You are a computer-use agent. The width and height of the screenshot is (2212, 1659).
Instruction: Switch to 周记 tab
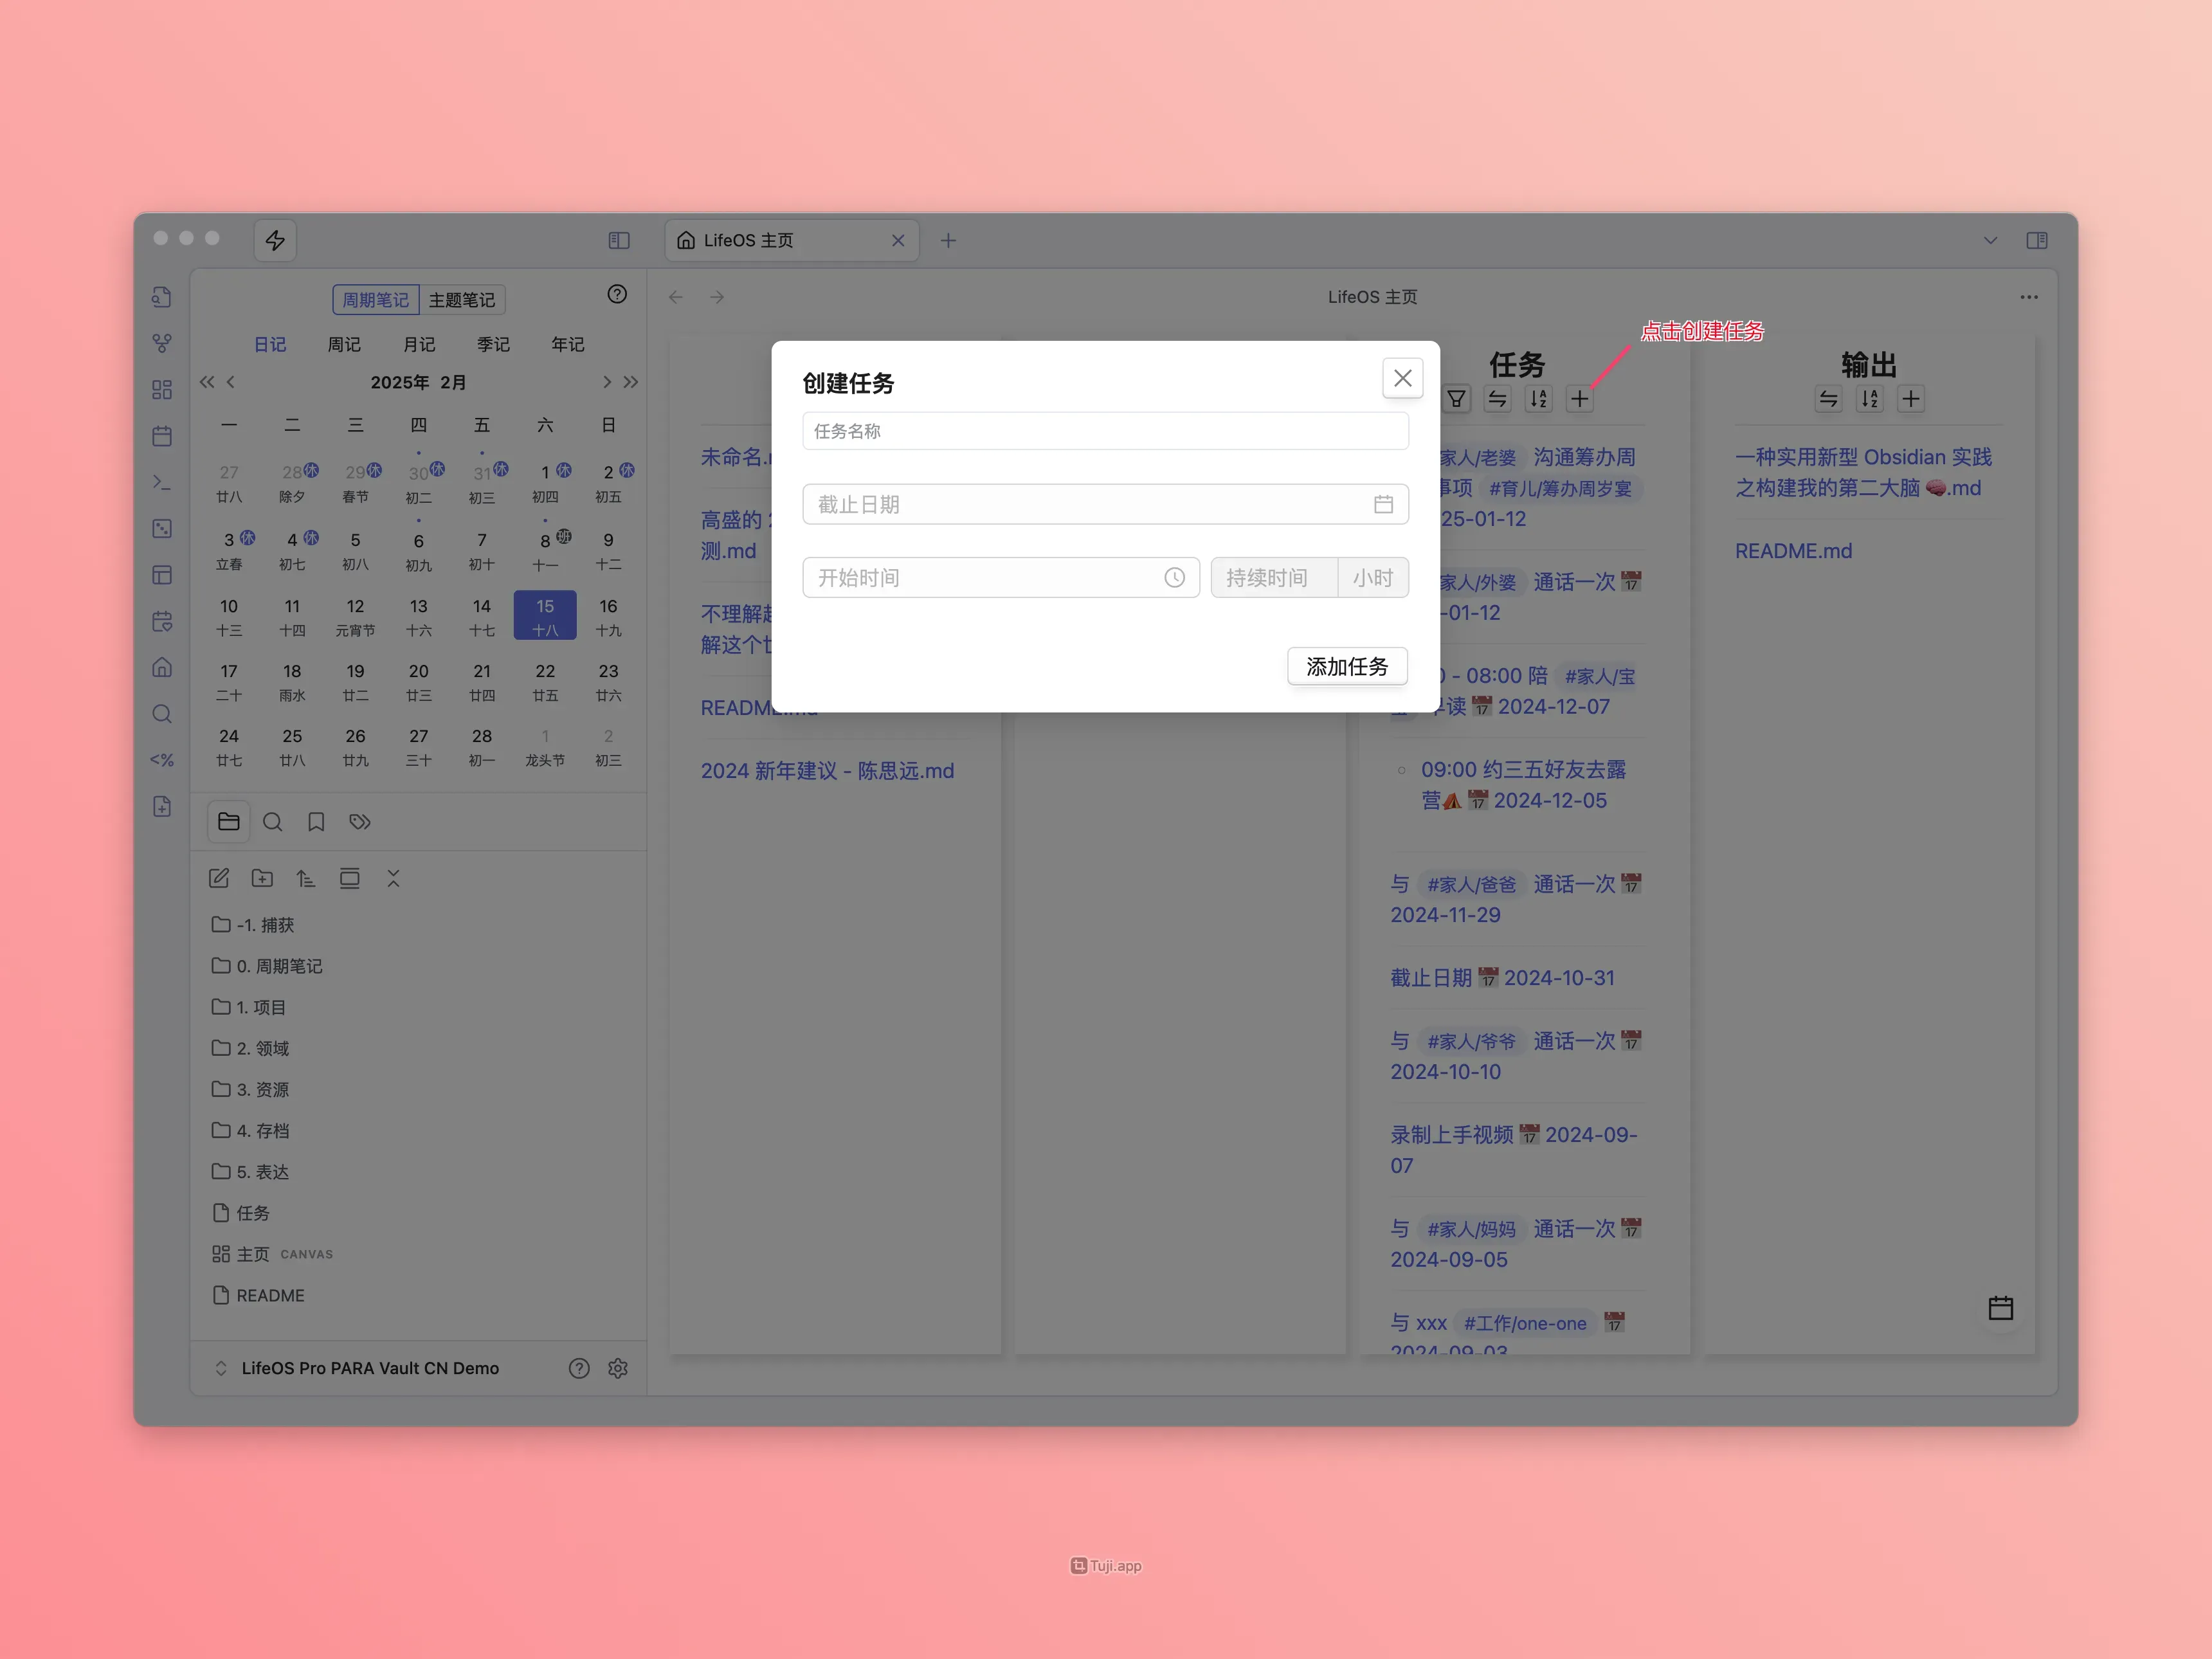344,344
